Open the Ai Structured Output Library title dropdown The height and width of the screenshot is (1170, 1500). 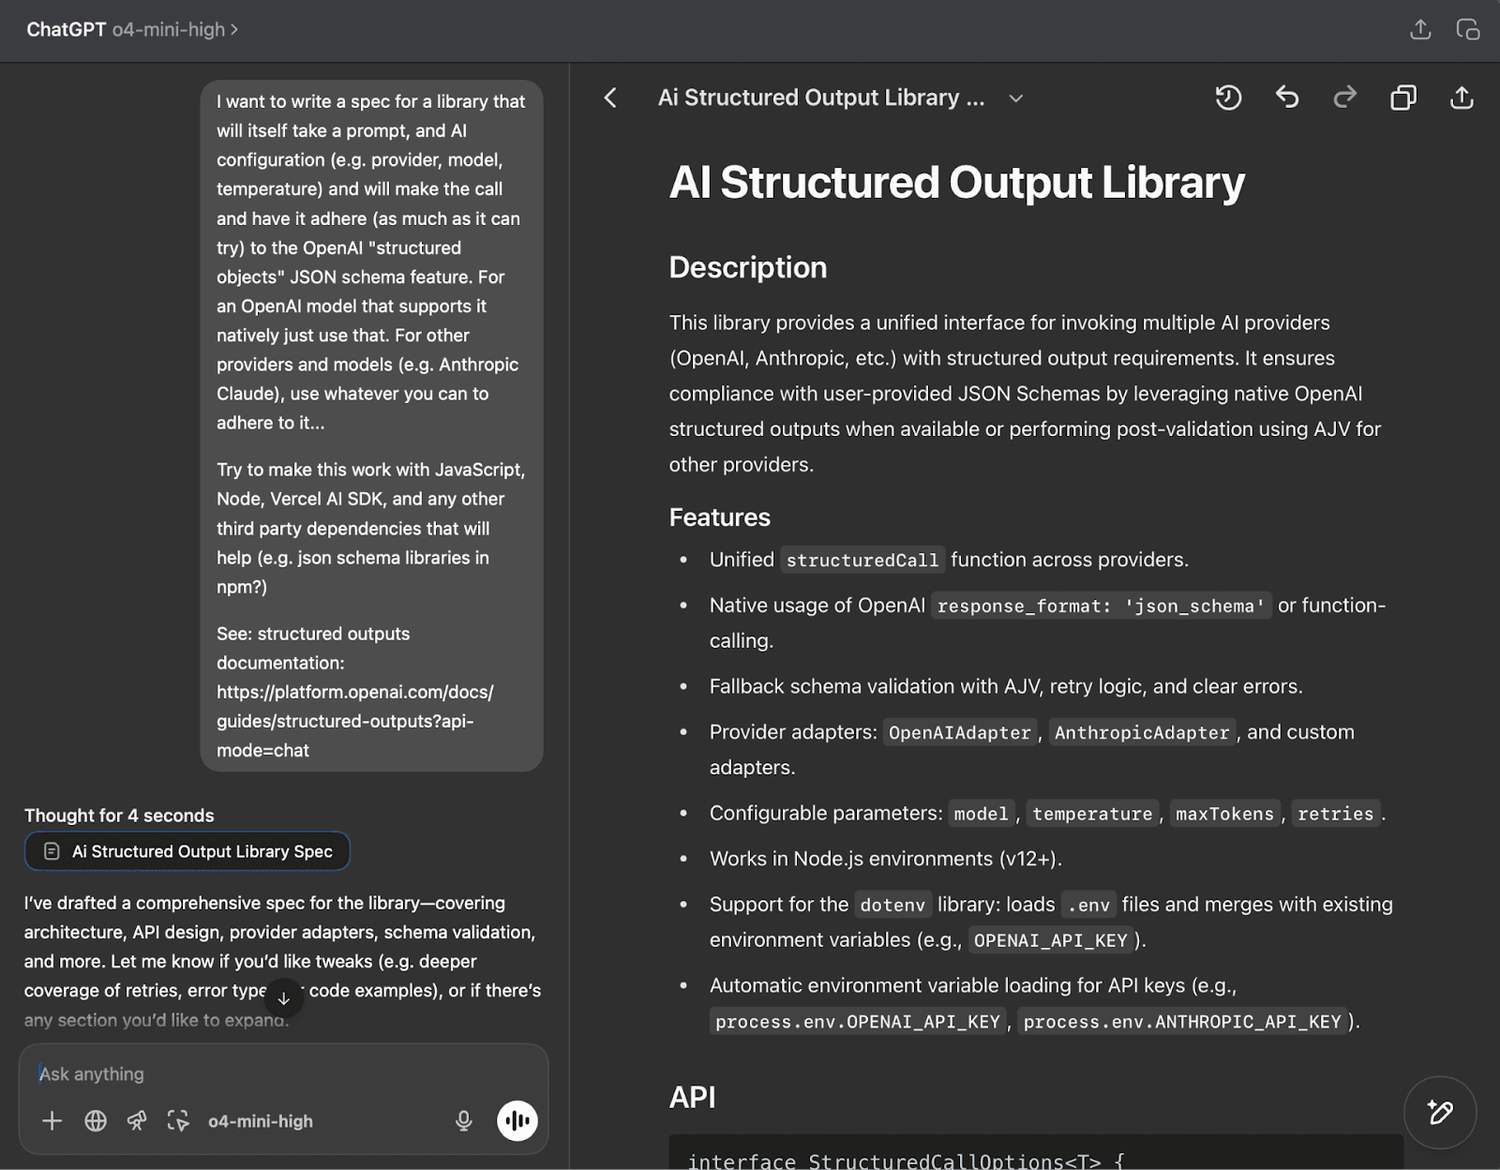click(x=1016, y=97)
